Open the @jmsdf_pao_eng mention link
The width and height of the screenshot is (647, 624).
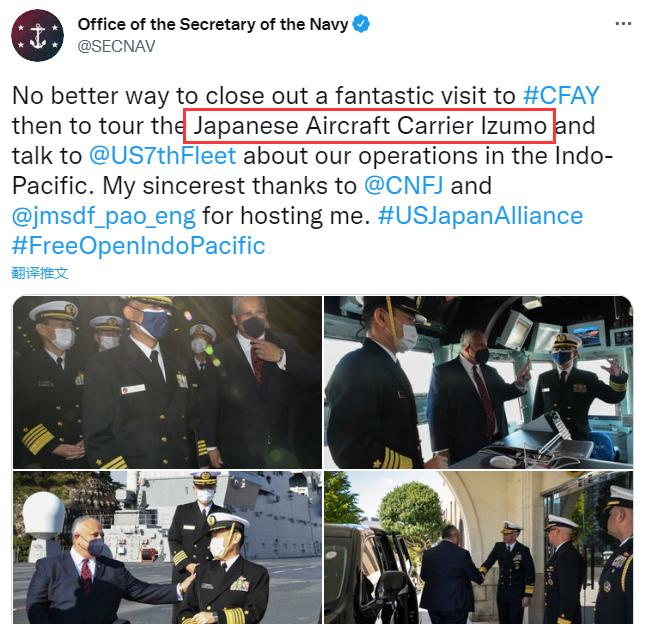(x=104, y=216)
